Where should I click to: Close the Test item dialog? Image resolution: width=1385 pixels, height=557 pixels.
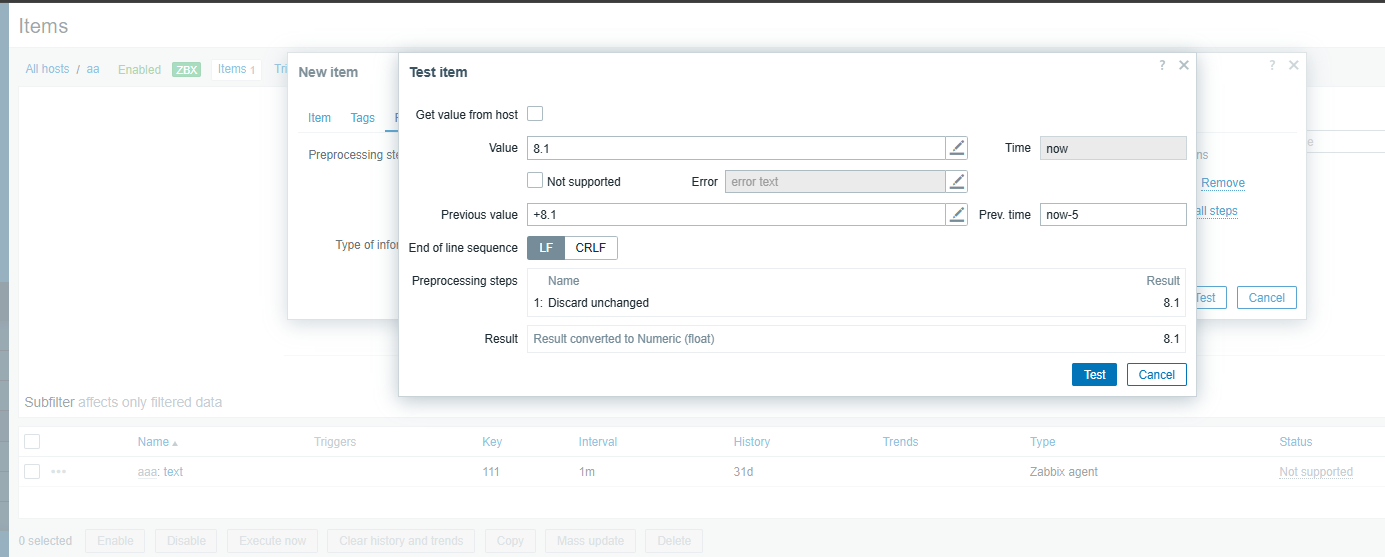[x=1184, y=65]
